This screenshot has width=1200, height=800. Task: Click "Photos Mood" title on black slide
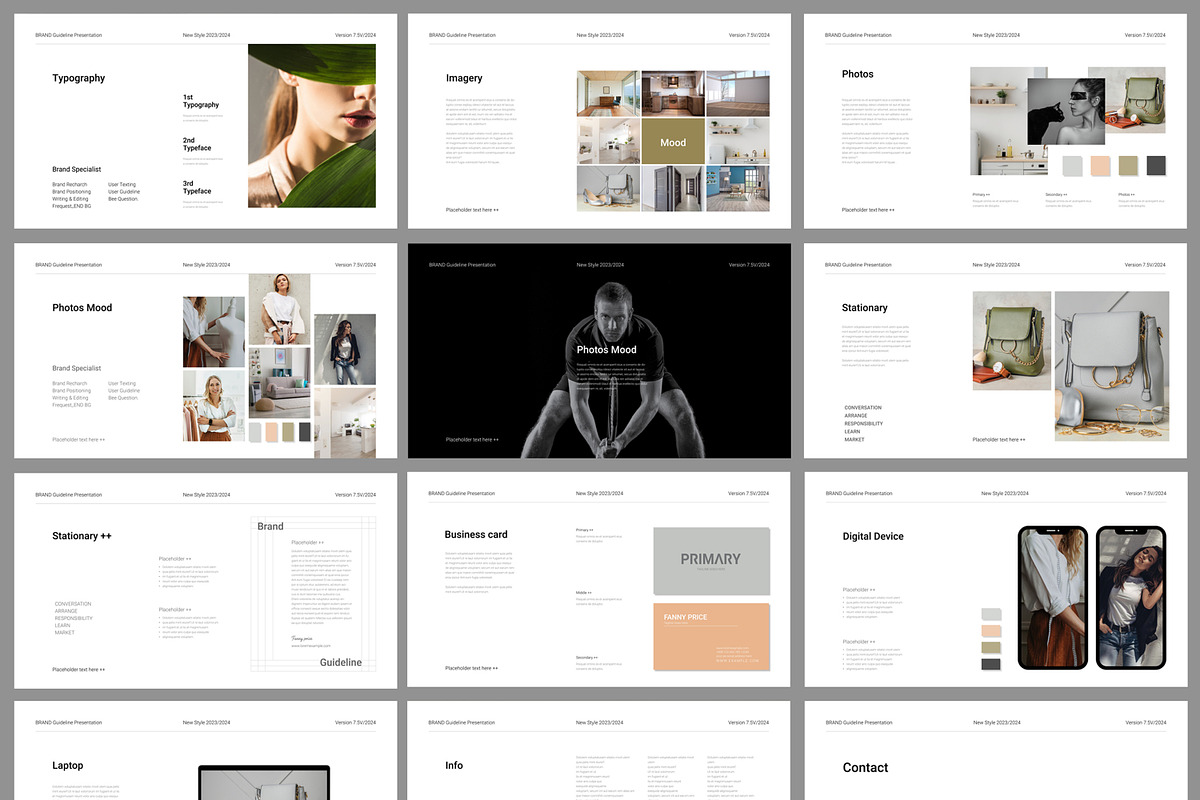(x=606, y=350)
